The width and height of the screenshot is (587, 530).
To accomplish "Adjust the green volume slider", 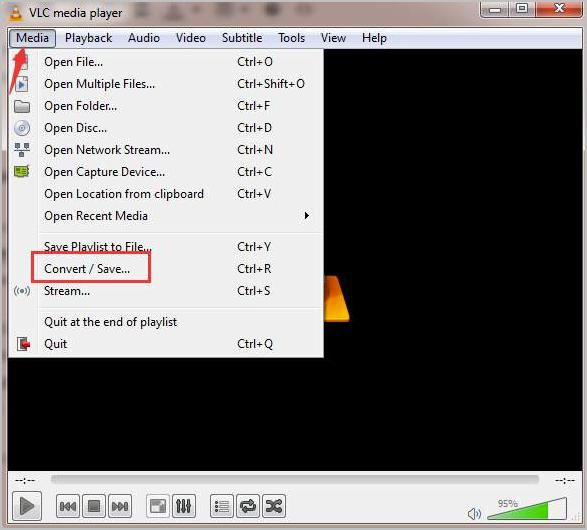I will 527,509.
